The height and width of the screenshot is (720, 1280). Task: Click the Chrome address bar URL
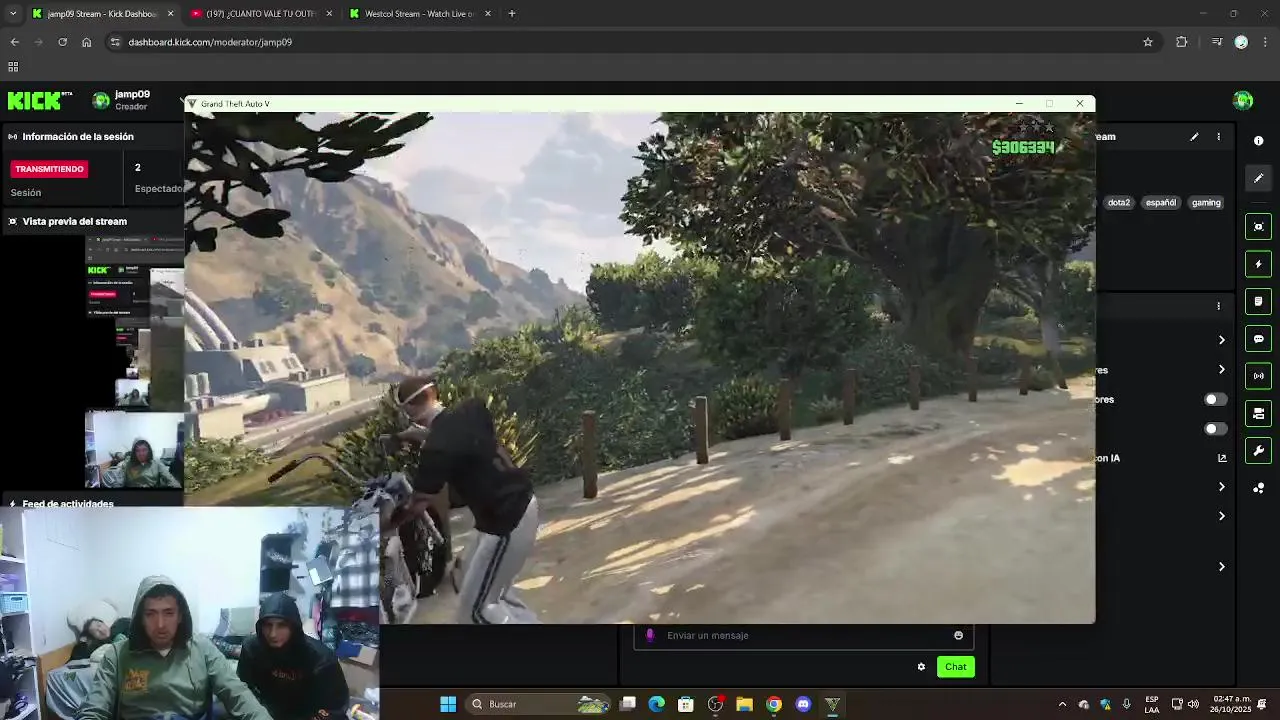coord(210,42)
